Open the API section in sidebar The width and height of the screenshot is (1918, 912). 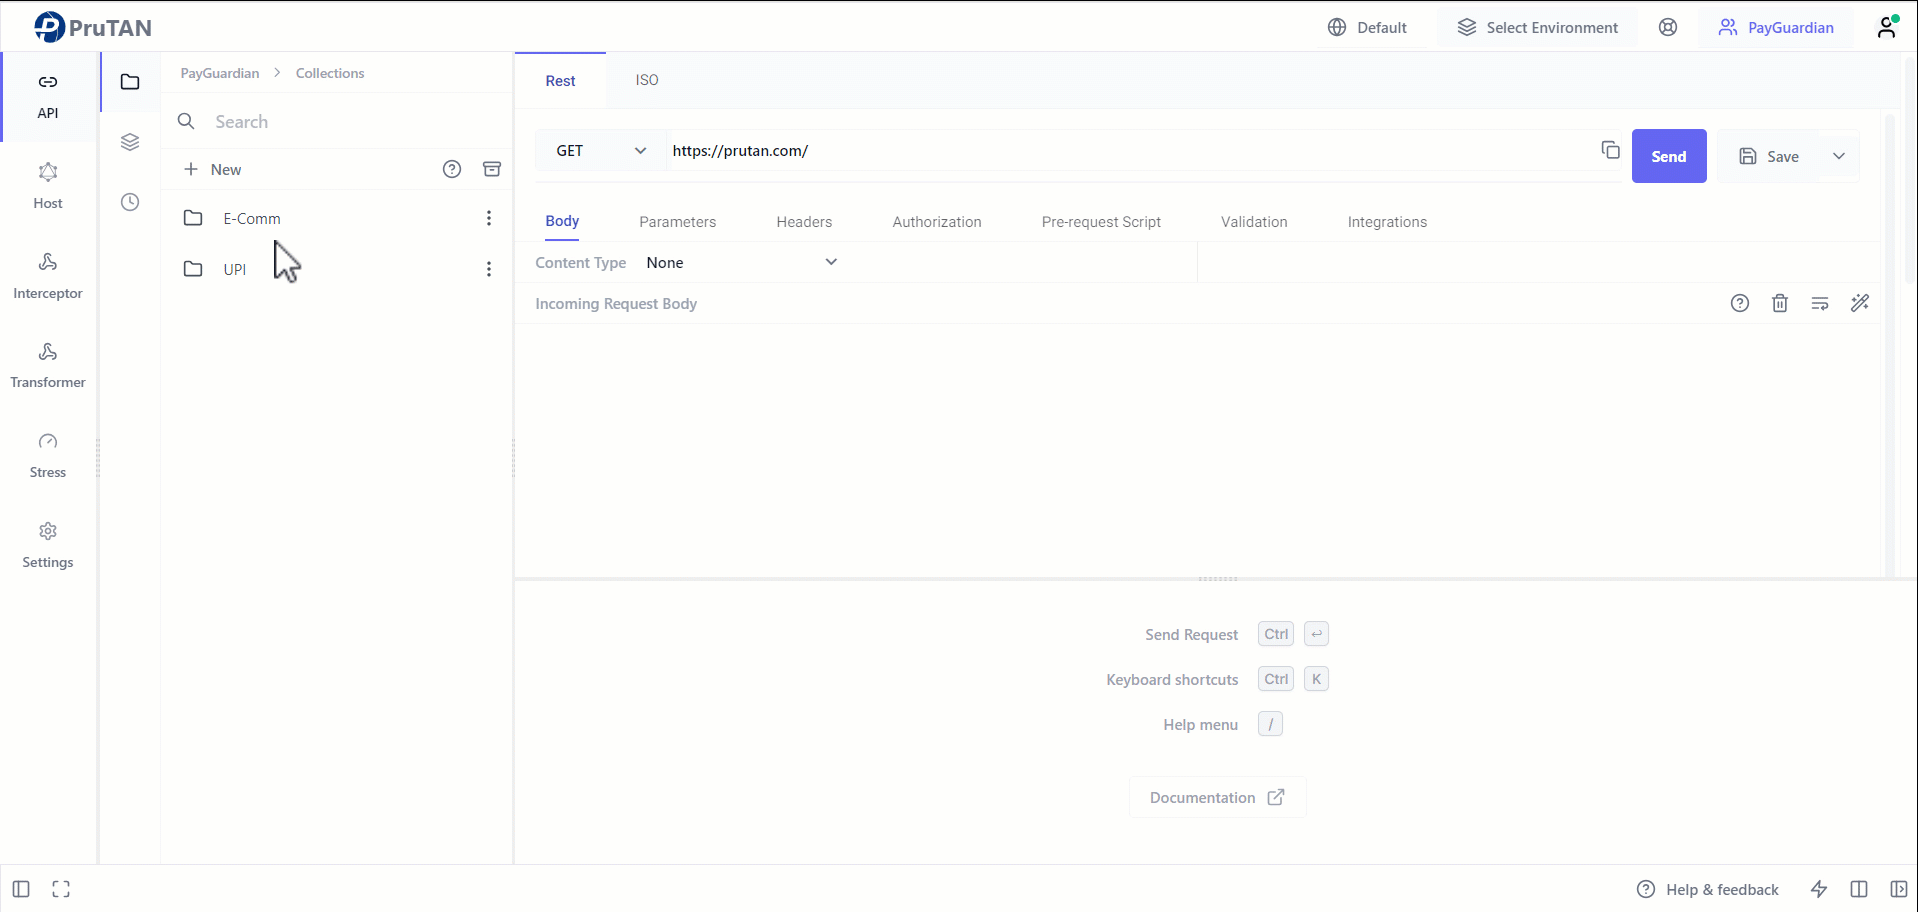pos(48,96)
